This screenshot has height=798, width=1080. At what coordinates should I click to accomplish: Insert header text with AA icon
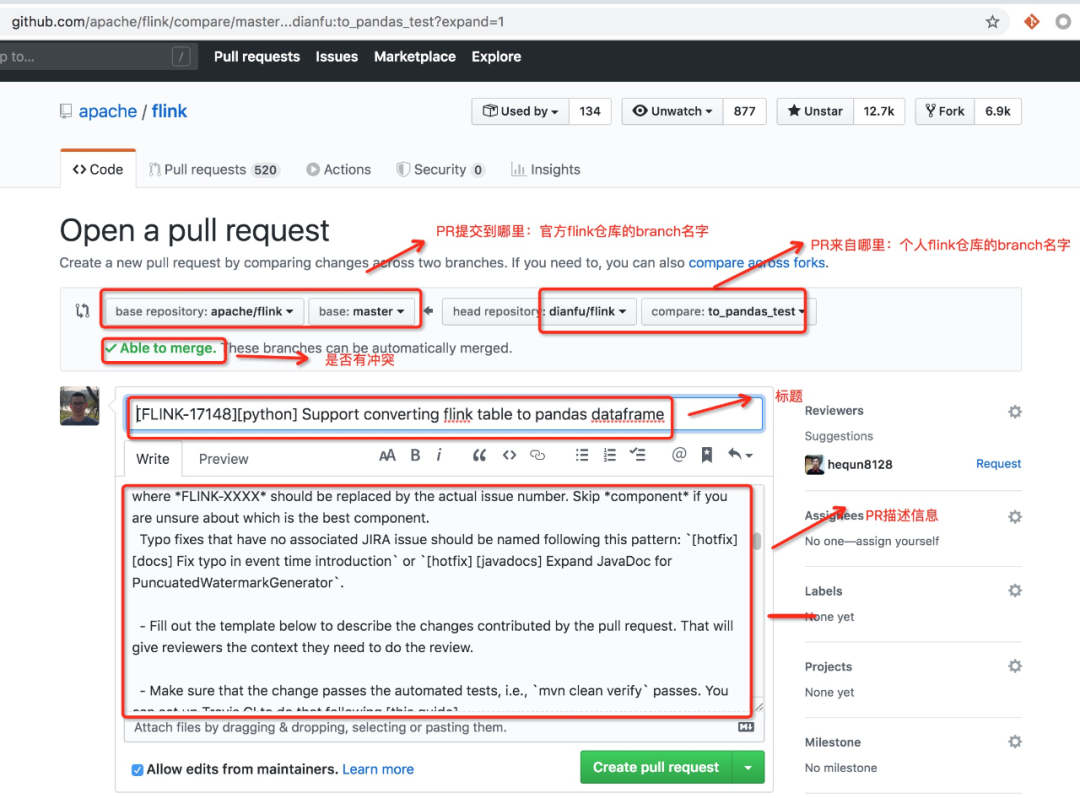pos(387,455)
